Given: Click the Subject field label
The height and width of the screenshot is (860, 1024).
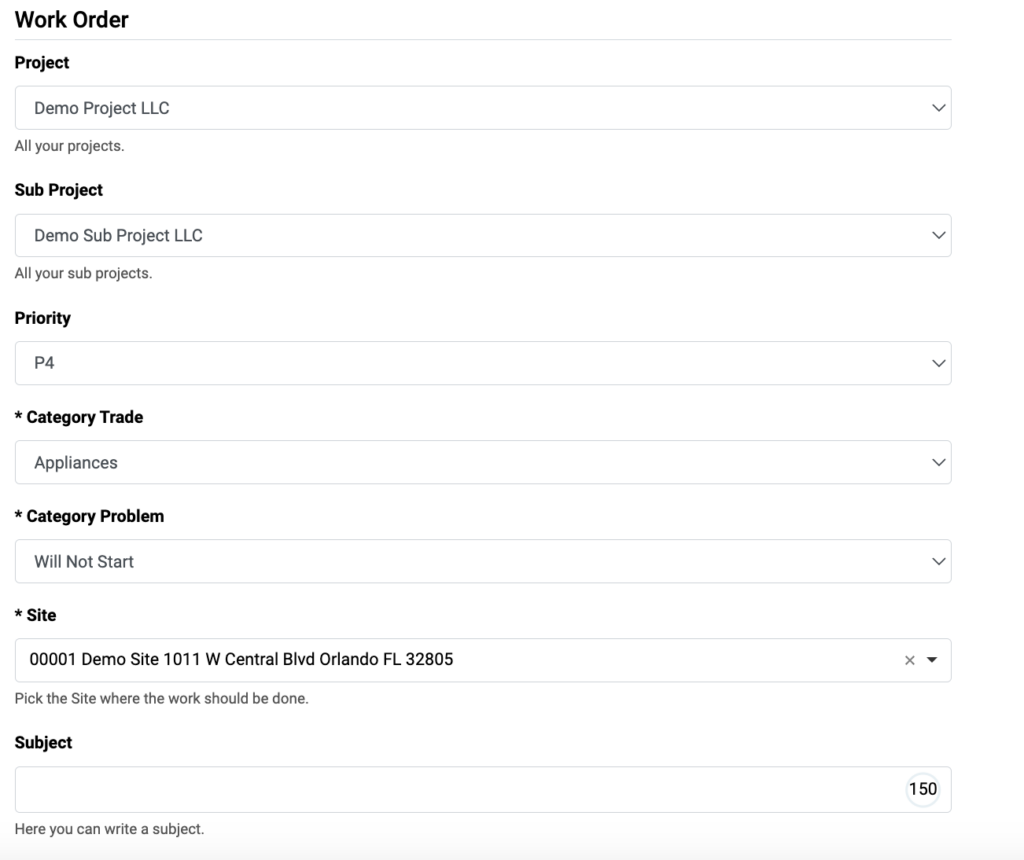Looking at the screenshot, I should pyautogui.click(x=43, y=742).
